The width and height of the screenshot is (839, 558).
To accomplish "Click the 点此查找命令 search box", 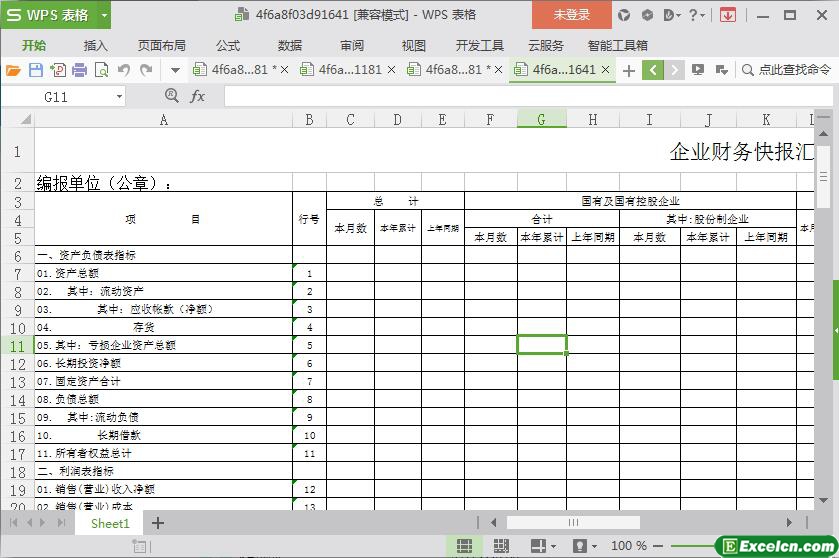I will click(787, 70).
